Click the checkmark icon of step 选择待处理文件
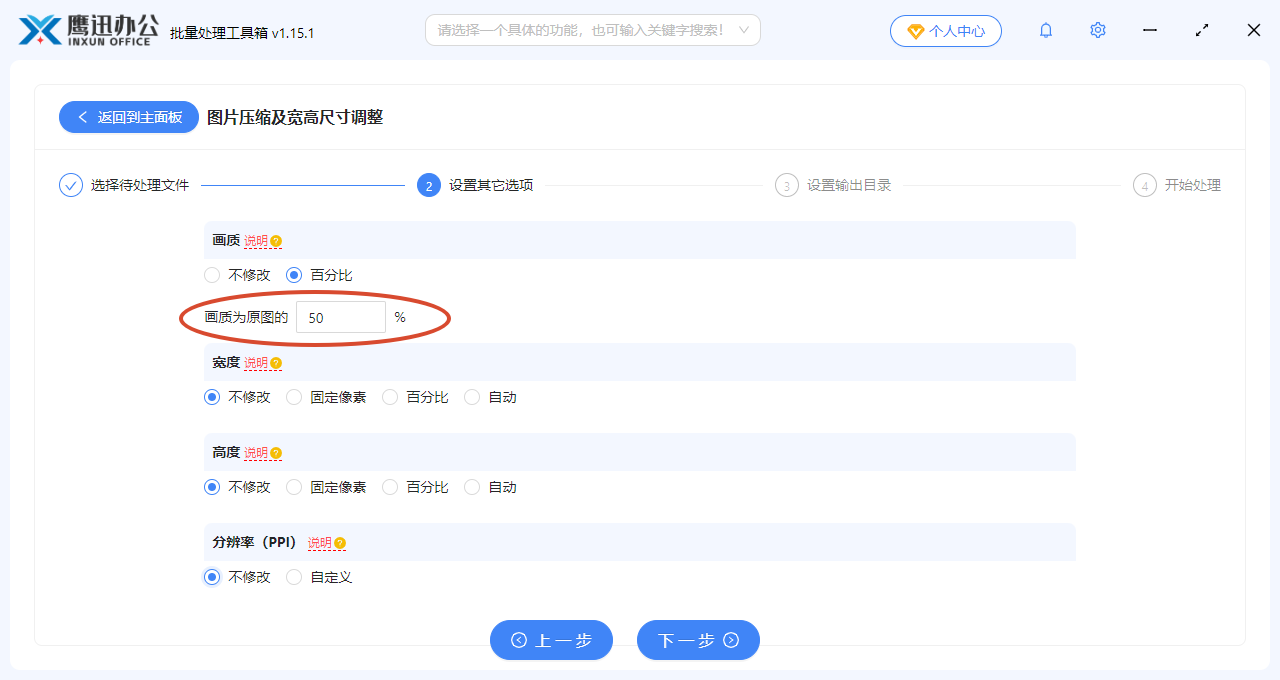The height and width of the screenshot is (680, 1280). pos(71,185)
